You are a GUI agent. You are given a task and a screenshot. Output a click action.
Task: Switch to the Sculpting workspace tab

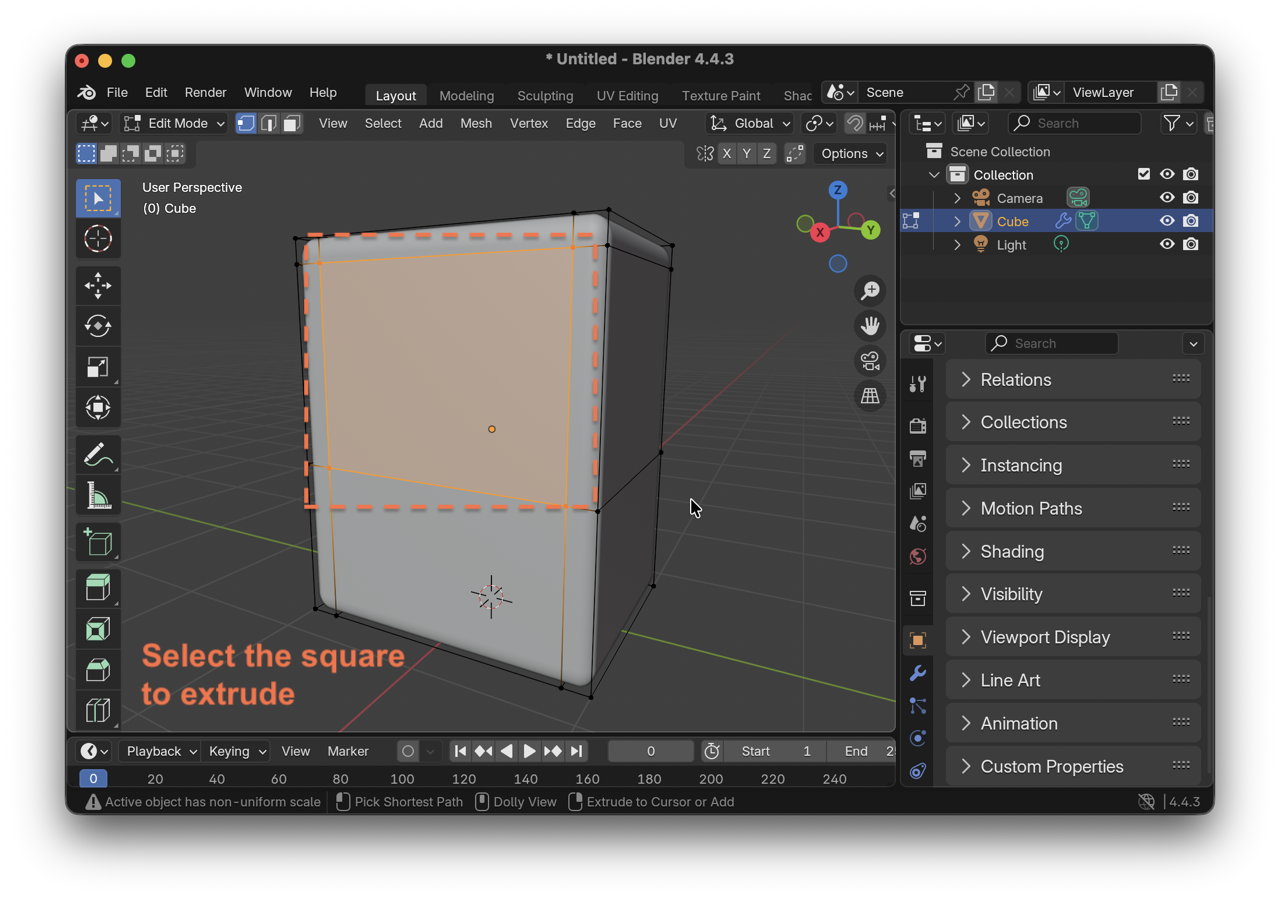(545, 95)
